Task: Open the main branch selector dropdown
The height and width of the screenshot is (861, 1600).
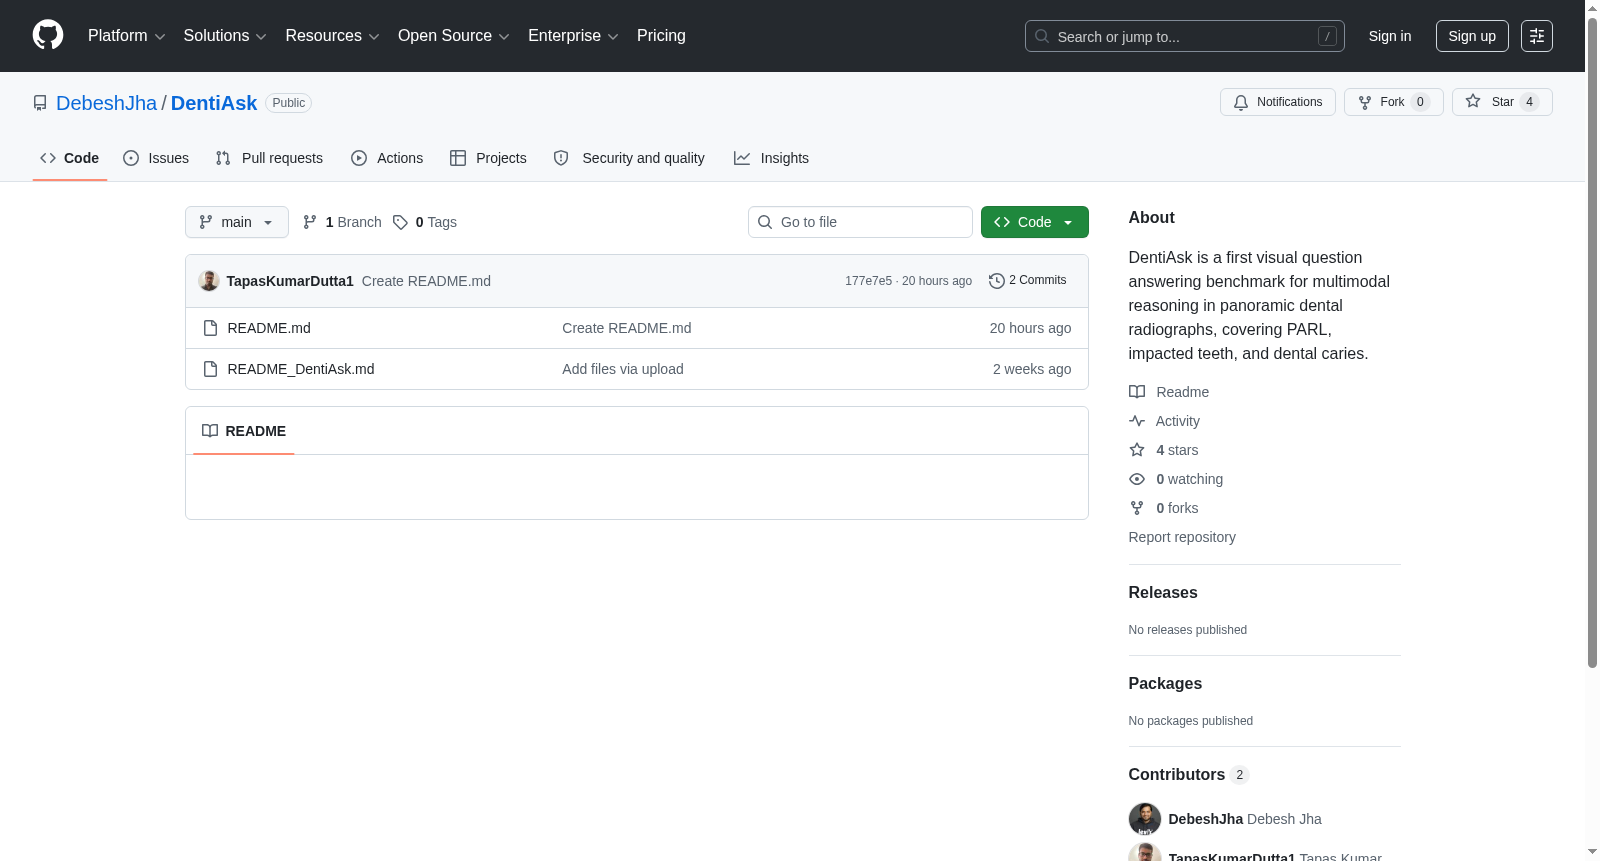Action: (237, 222)
